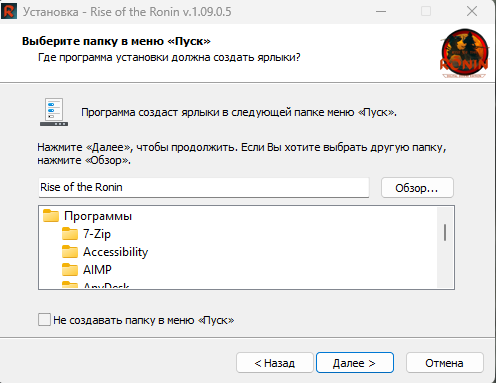Click the folder name input field
This screenshot has width=496, height=383.
tap(204, 187)
